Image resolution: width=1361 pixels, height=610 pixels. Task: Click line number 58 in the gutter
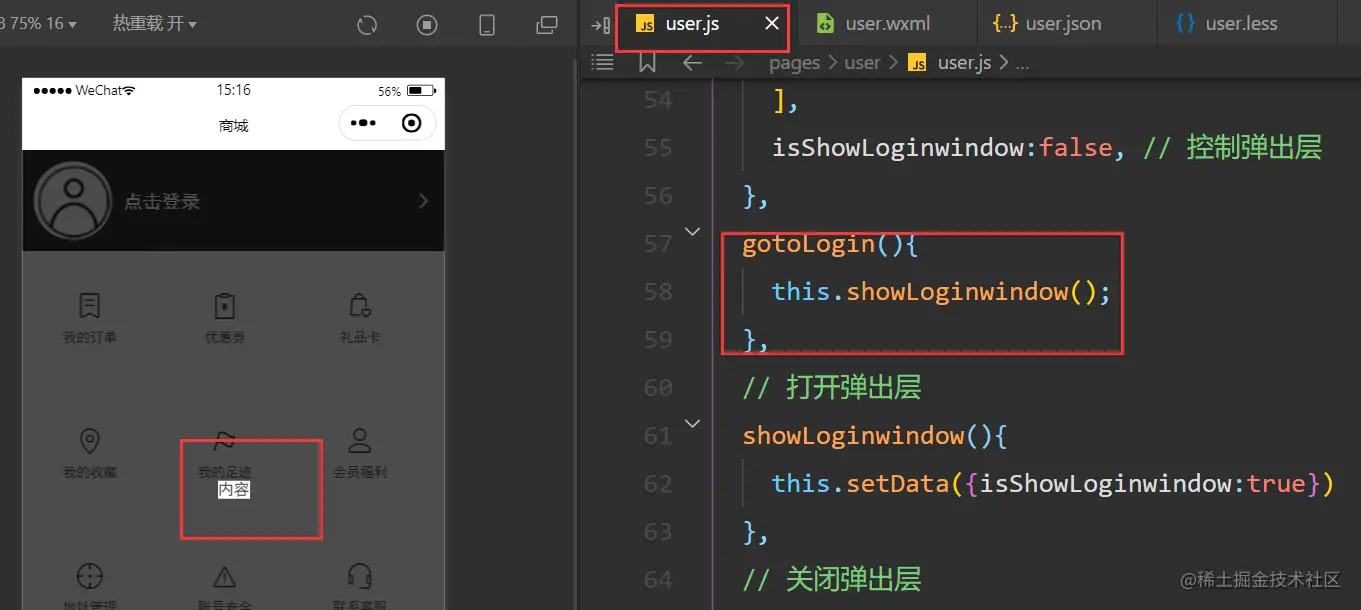click(657, 292)
